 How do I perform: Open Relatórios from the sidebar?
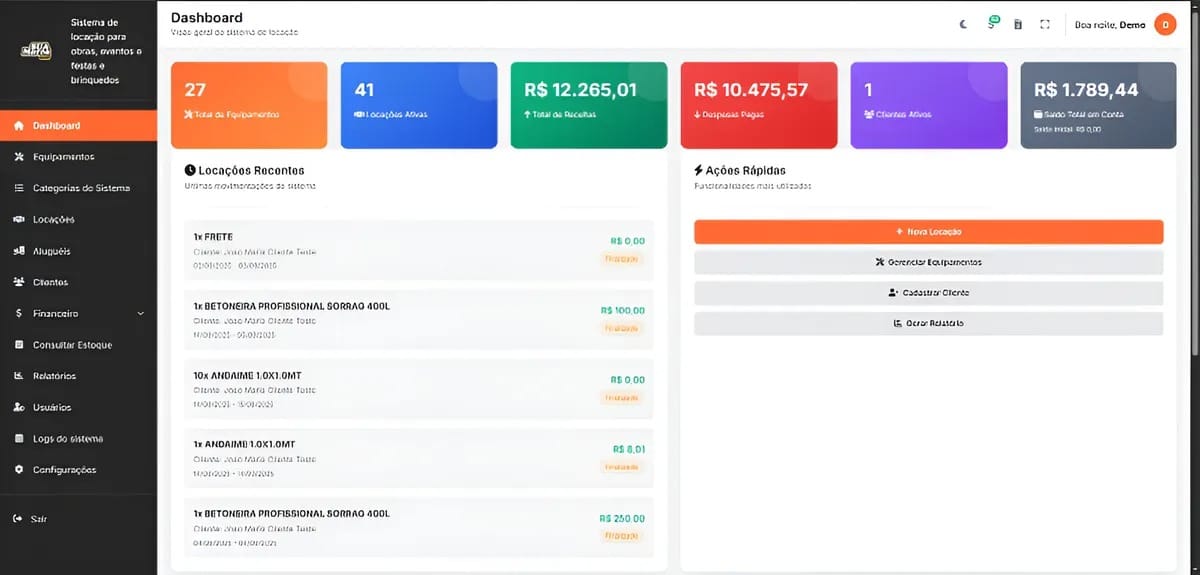tap(54, 376)
